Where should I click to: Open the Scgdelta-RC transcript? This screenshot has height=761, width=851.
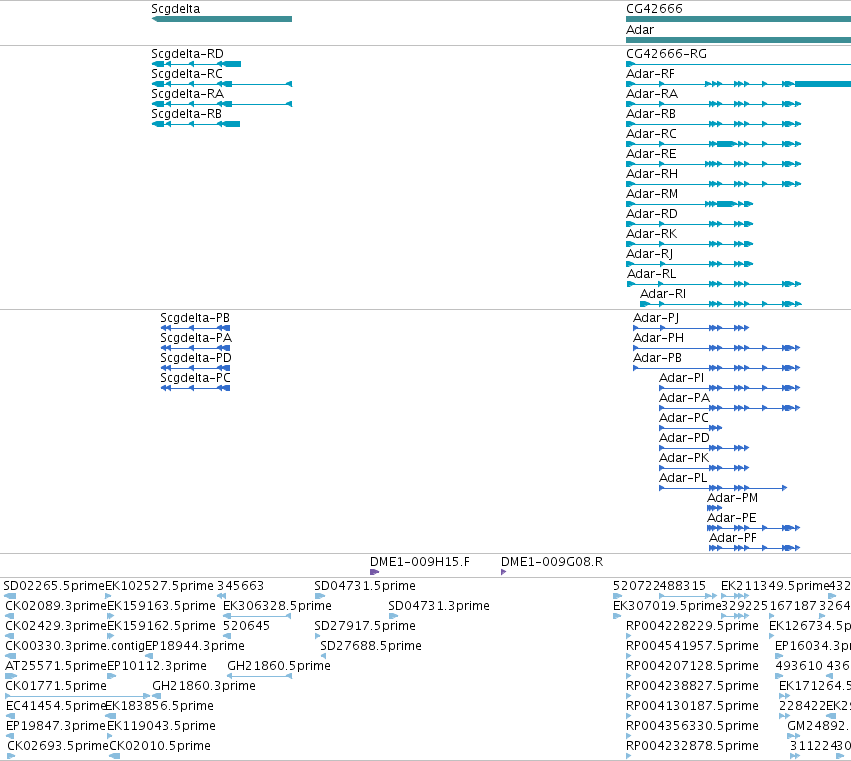(221, 84)
